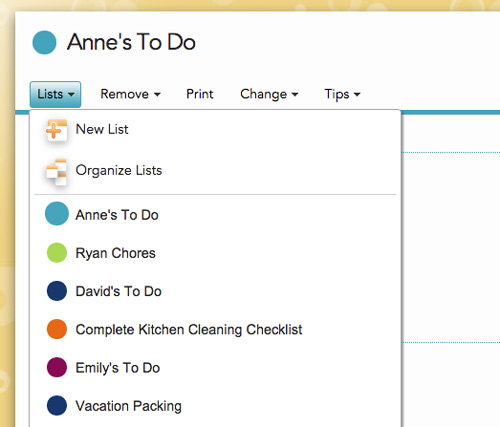Expand the Change dropdown menu
Viewport: 500px width, 427px height.
pos(269,94)
